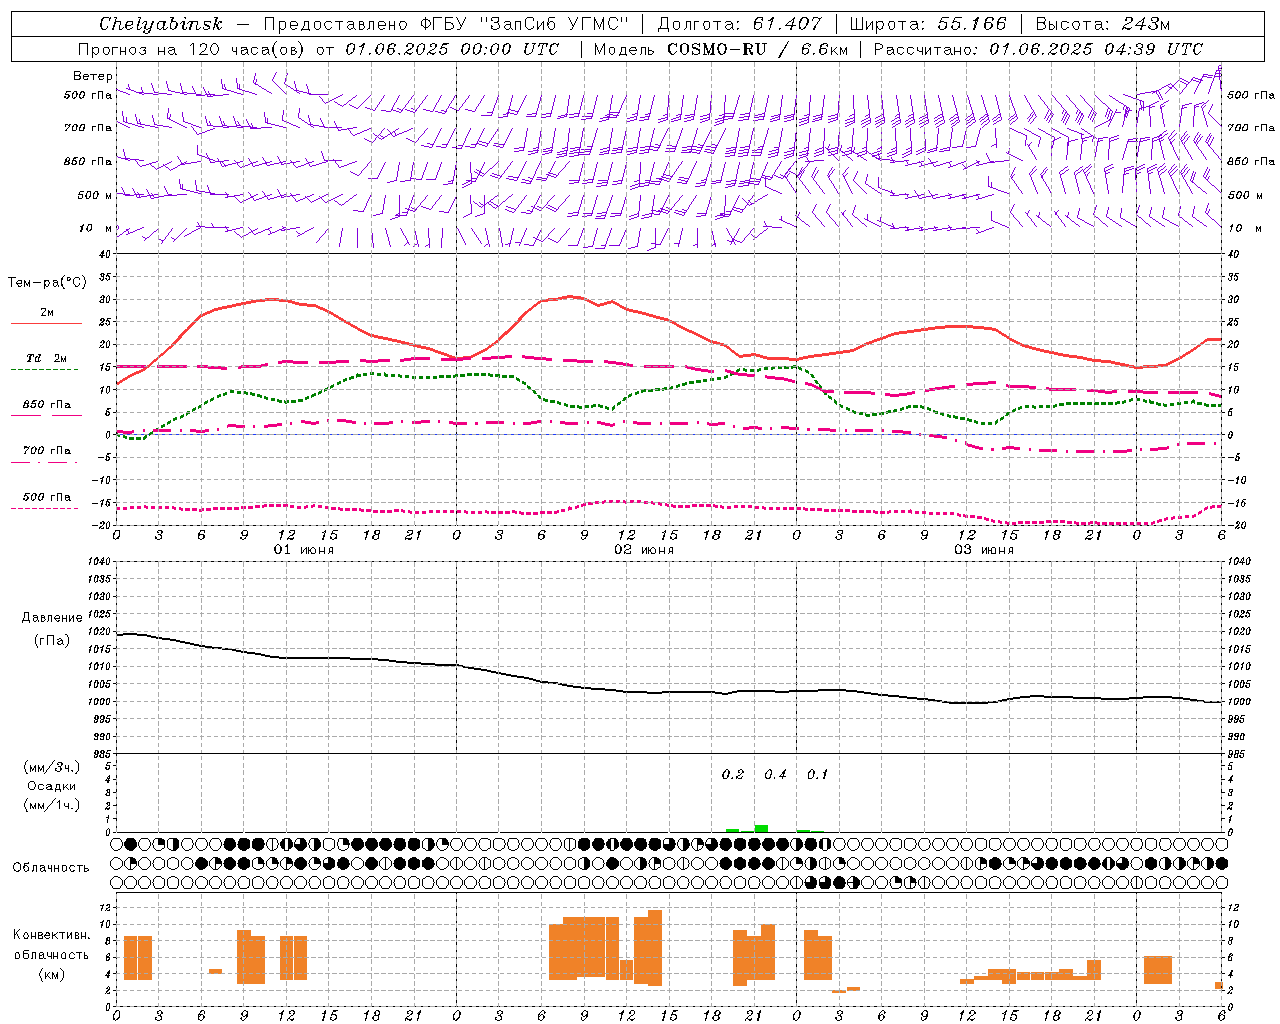This screenshot has width=1280, height=1024.
Task: Select the '2м' temperature legend entry
Action: pyautogui.click(x=47, y=313)
